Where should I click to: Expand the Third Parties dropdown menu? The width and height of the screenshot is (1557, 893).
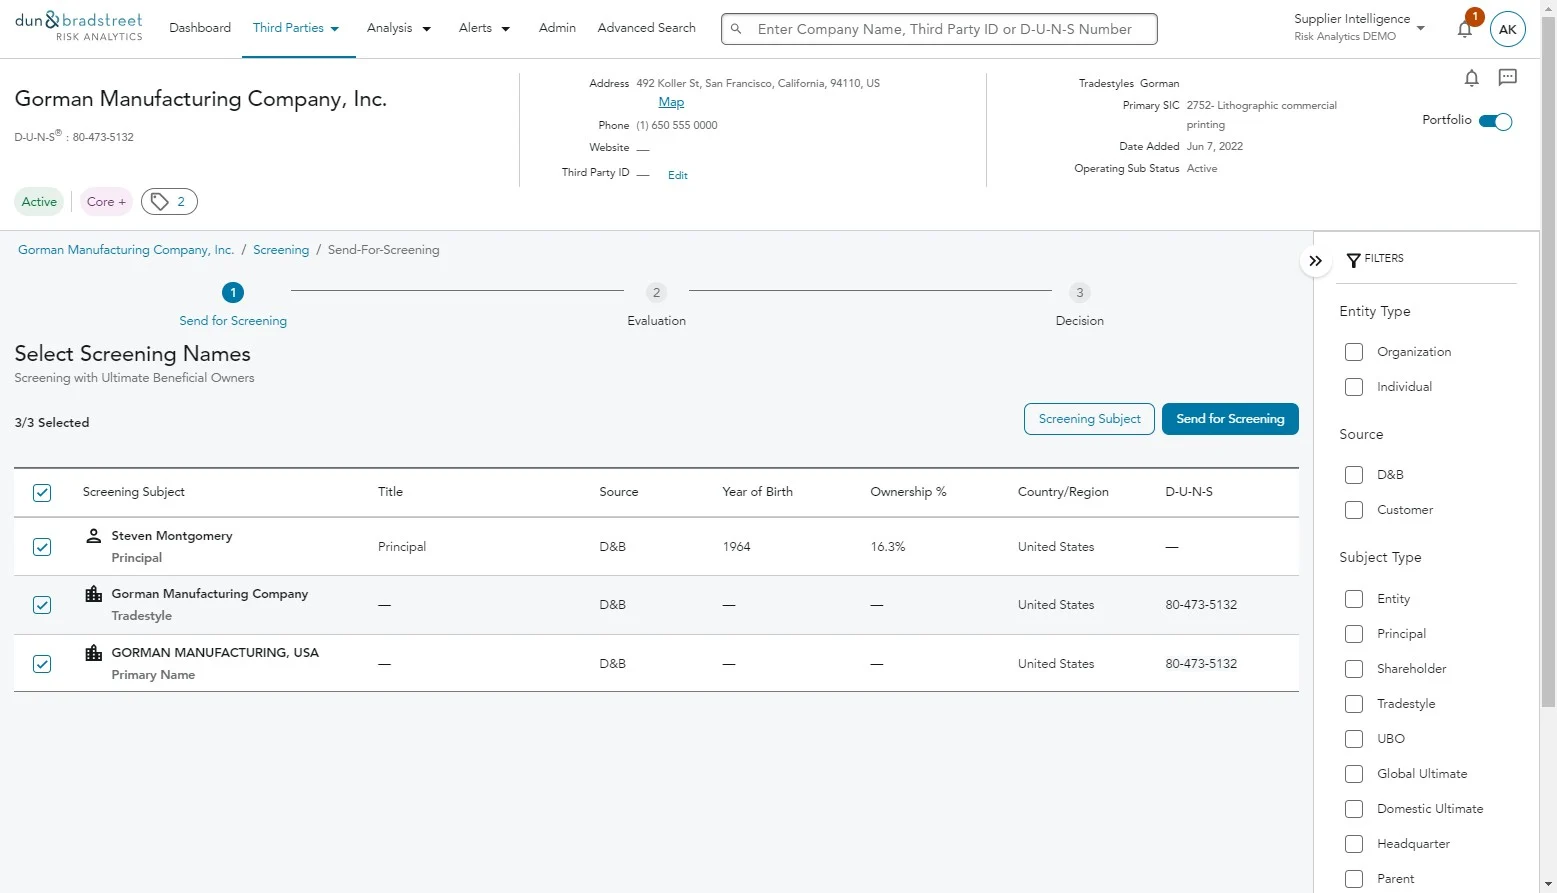(296, 28)
